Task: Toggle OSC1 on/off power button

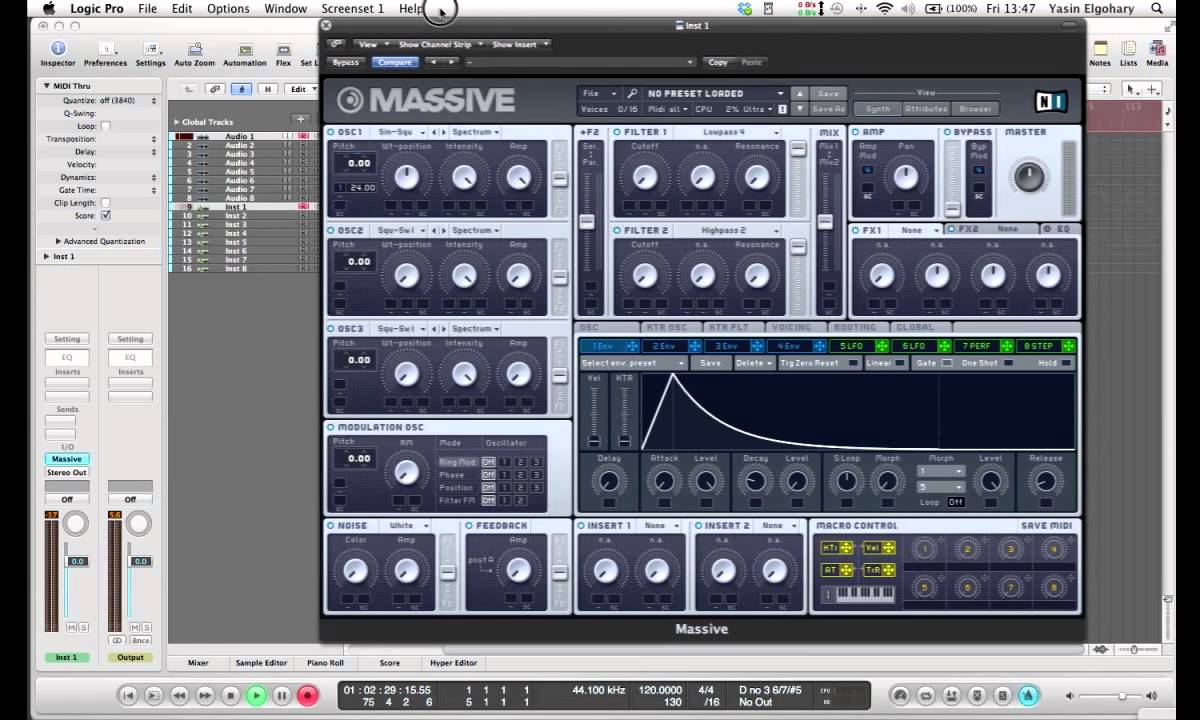Action: (x=332, y=132)
